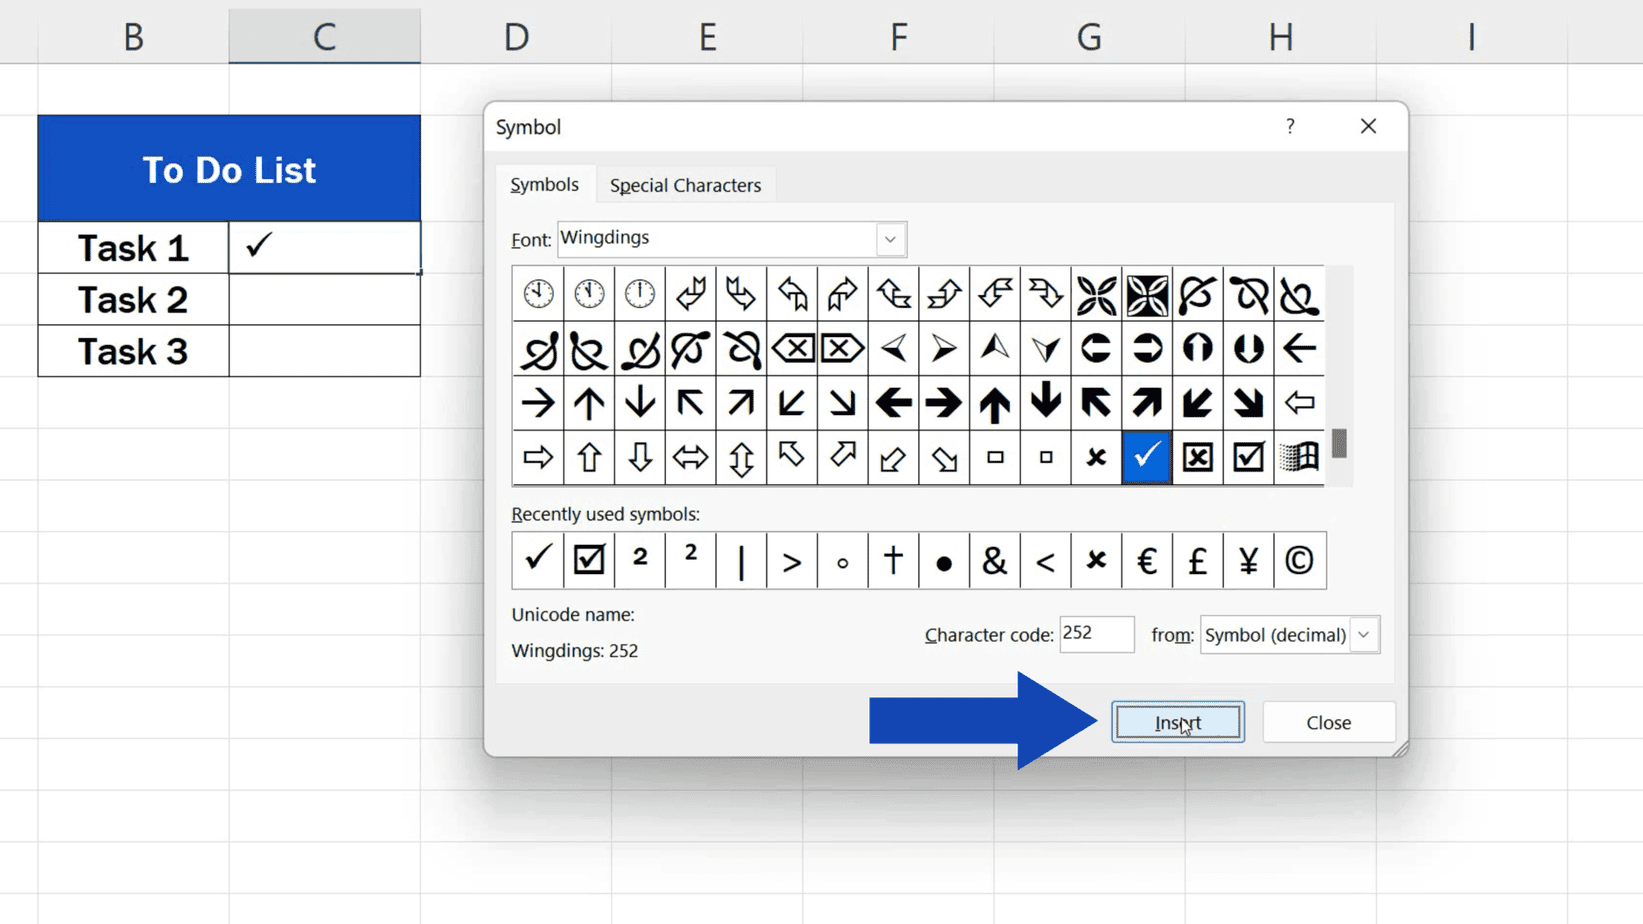Image resolution: width=1643 pixels, height=924 pixels.
Task: Select the bold left arrow symbol
Action: point(894,403)
